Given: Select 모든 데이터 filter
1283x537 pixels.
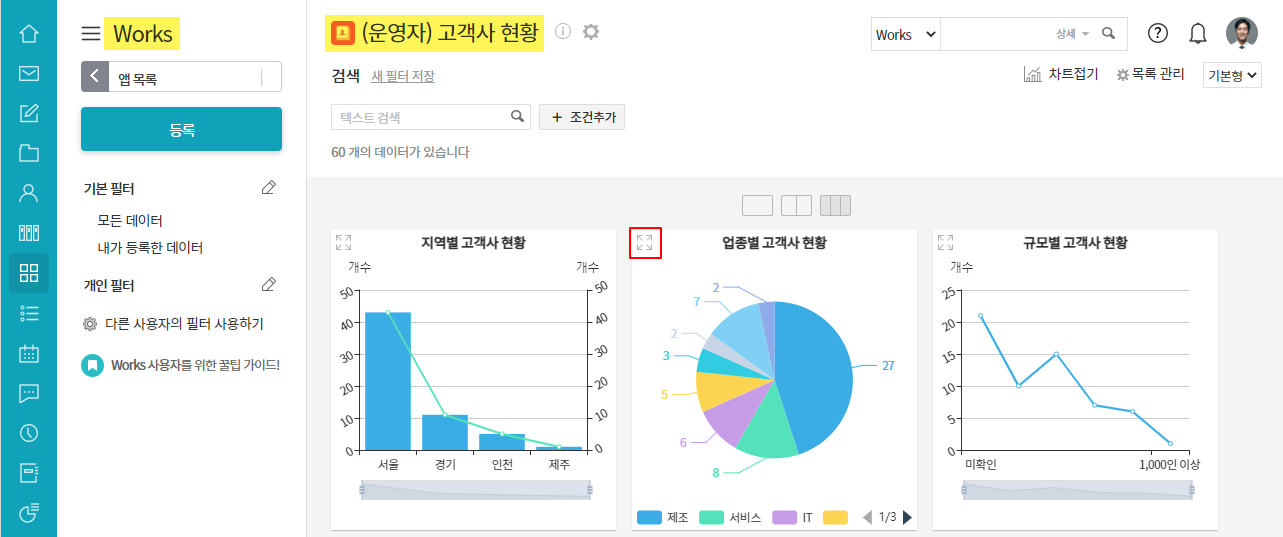Looking at the screenshot, I should (x=130, y=220).
